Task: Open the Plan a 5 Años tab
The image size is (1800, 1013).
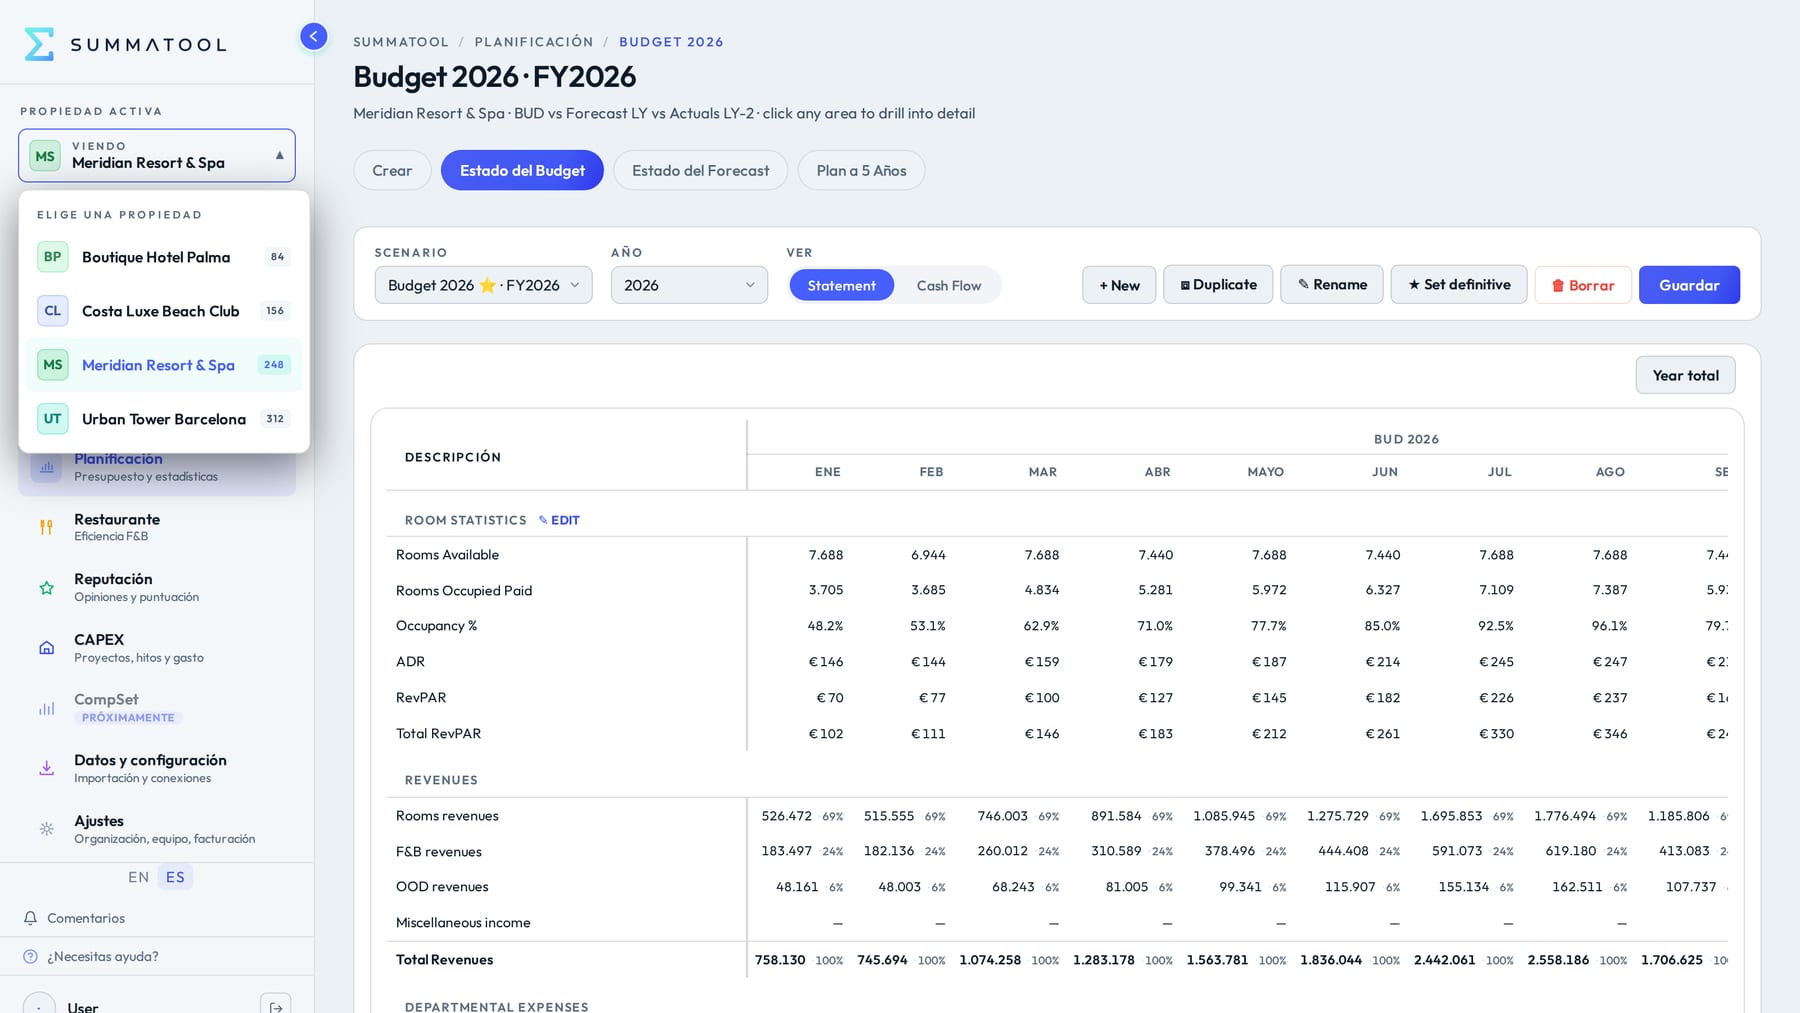Action: pyautogui.click(x=861, y=170)
